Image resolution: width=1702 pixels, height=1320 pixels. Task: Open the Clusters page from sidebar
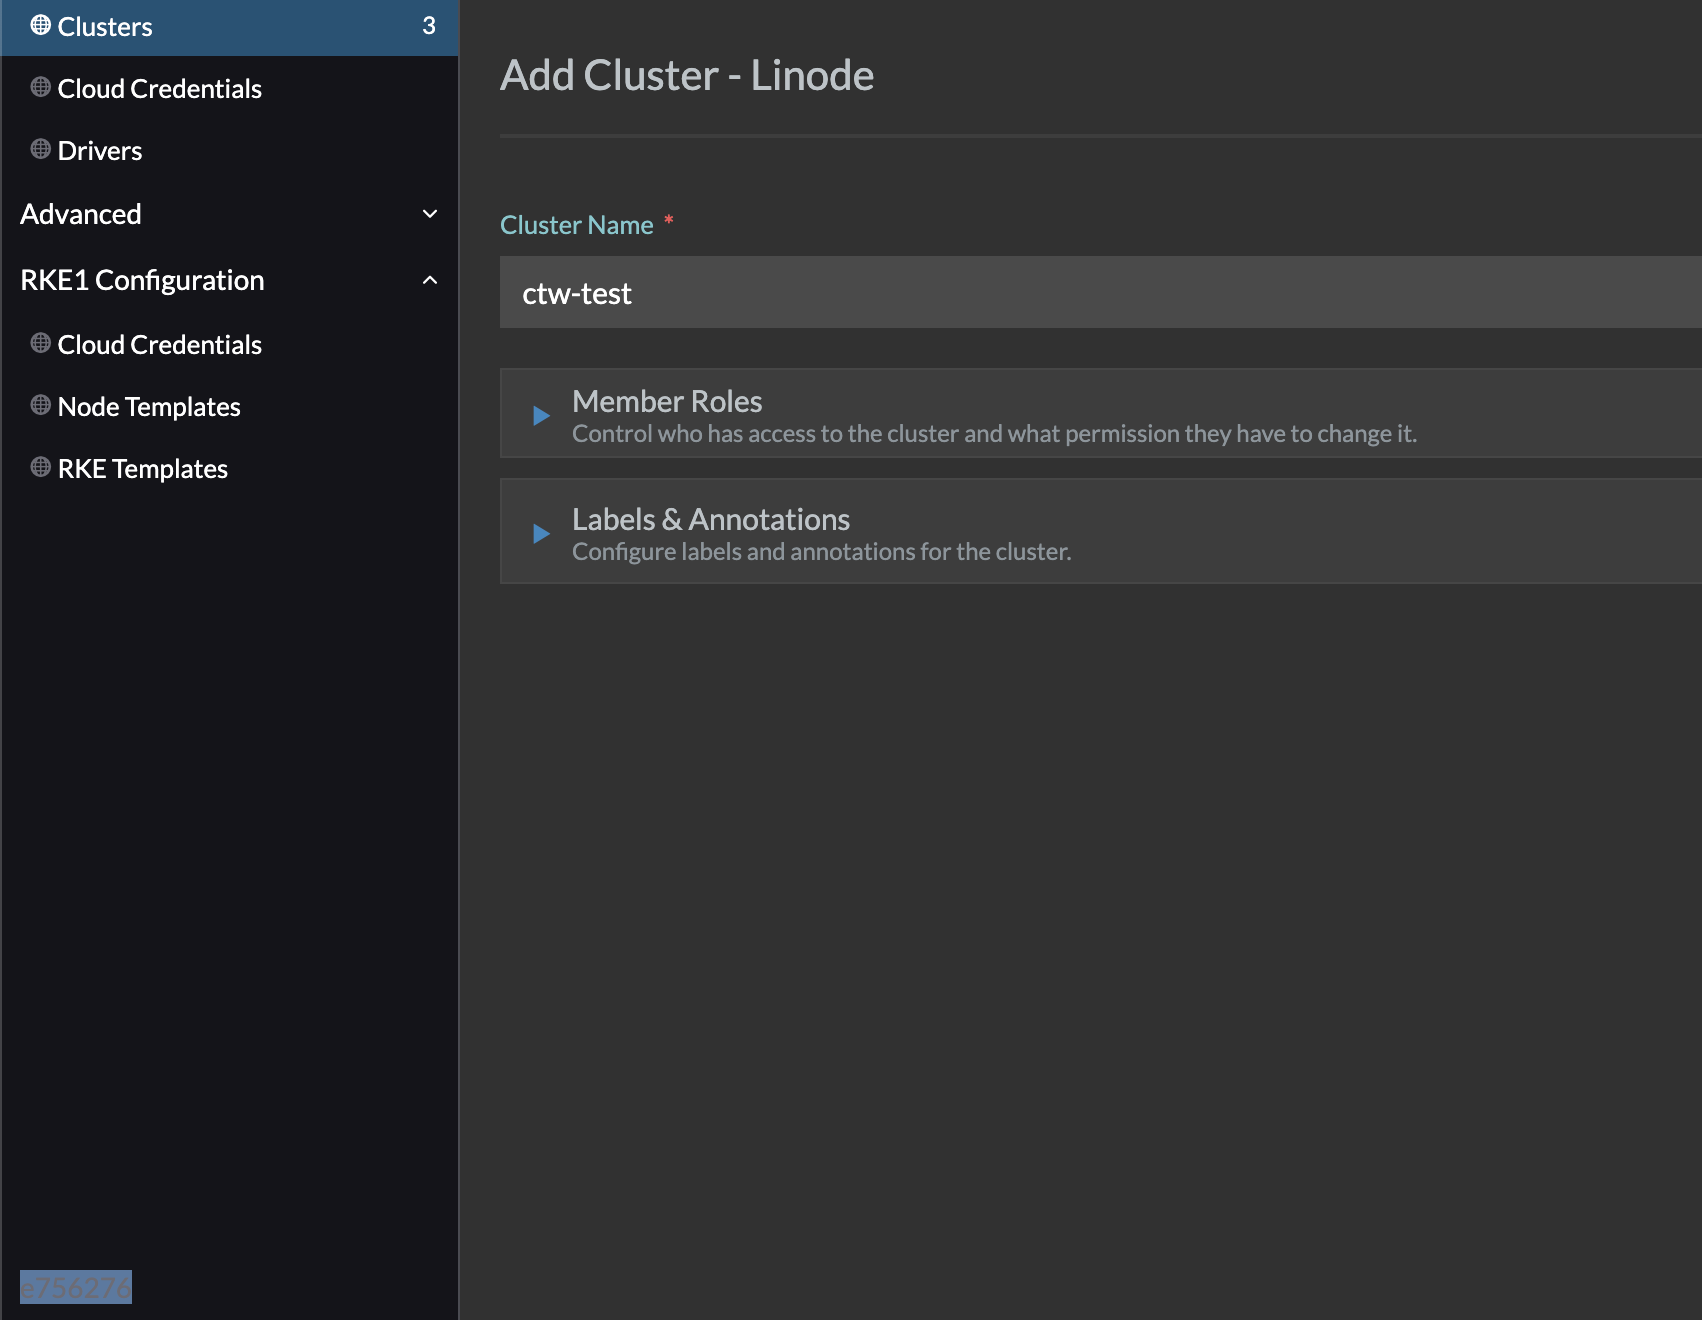click(x=106, y=27)
